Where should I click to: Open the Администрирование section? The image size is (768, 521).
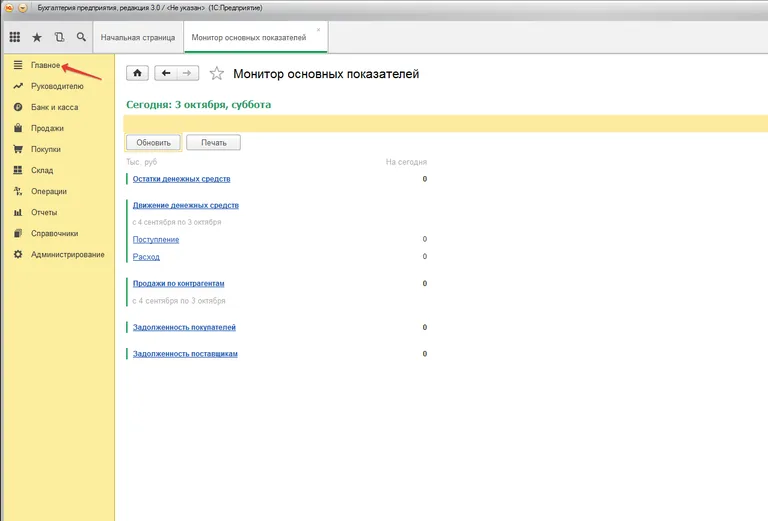(67, 254)
